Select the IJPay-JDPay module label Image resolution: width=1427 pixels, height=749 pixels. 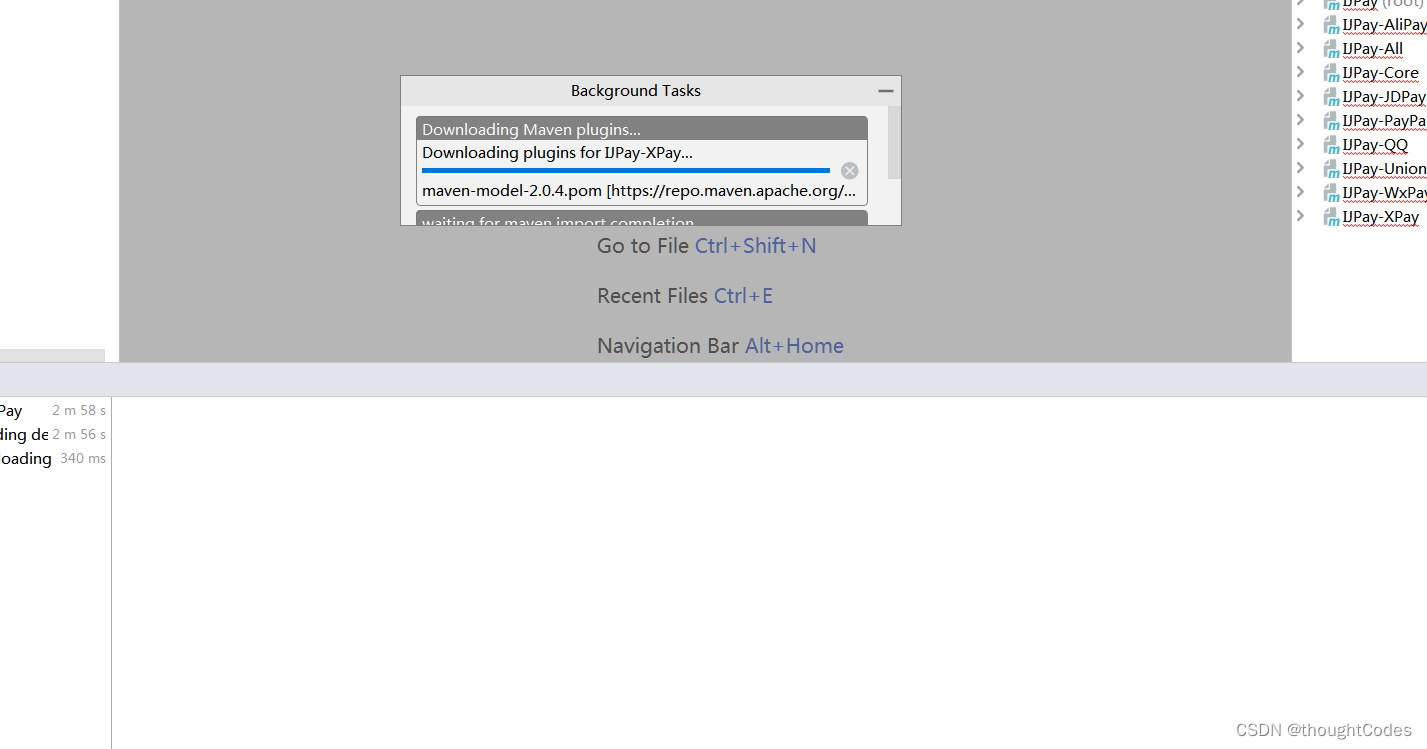click(x=1384, y=97)
